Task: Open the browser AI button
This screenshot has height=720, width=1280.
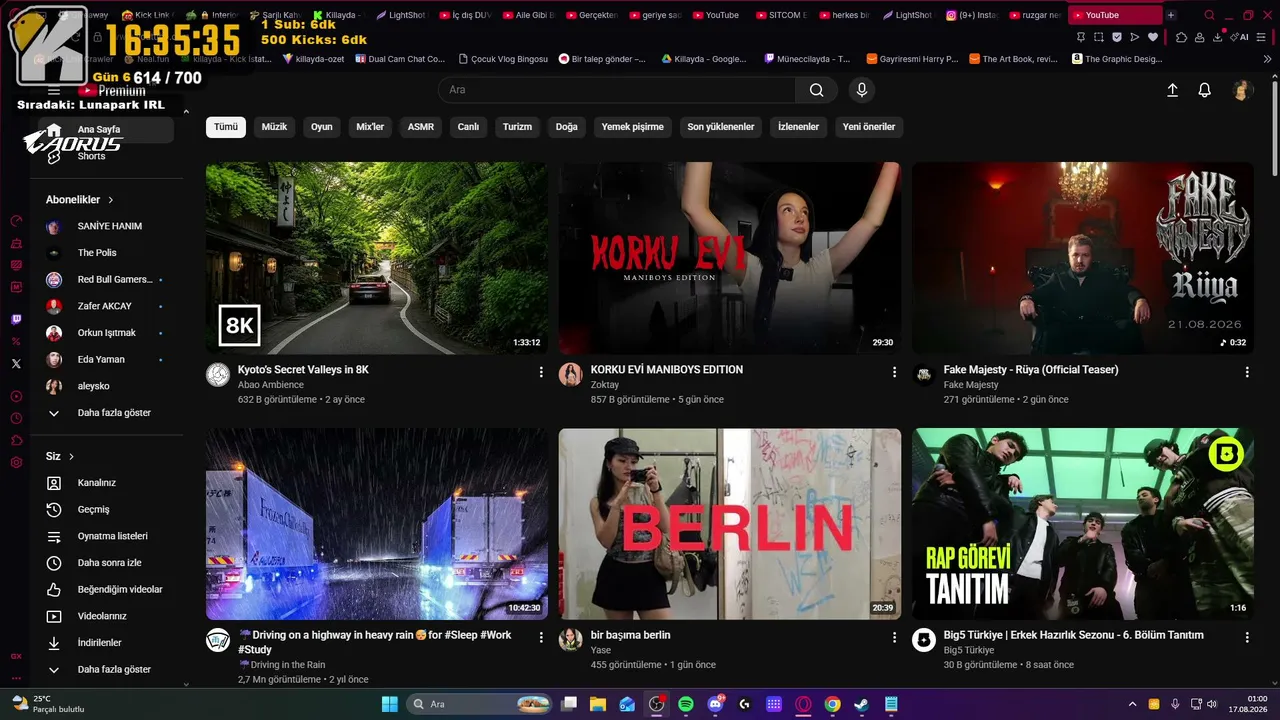Action: (x=1241, y=37)
